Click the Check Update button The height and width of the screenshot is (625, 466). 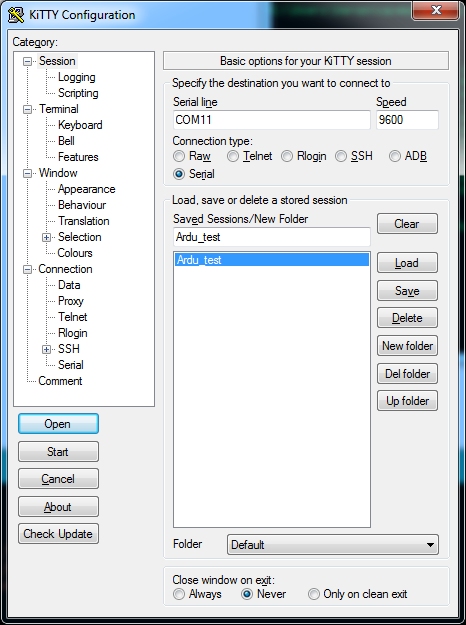pos(58,534)
